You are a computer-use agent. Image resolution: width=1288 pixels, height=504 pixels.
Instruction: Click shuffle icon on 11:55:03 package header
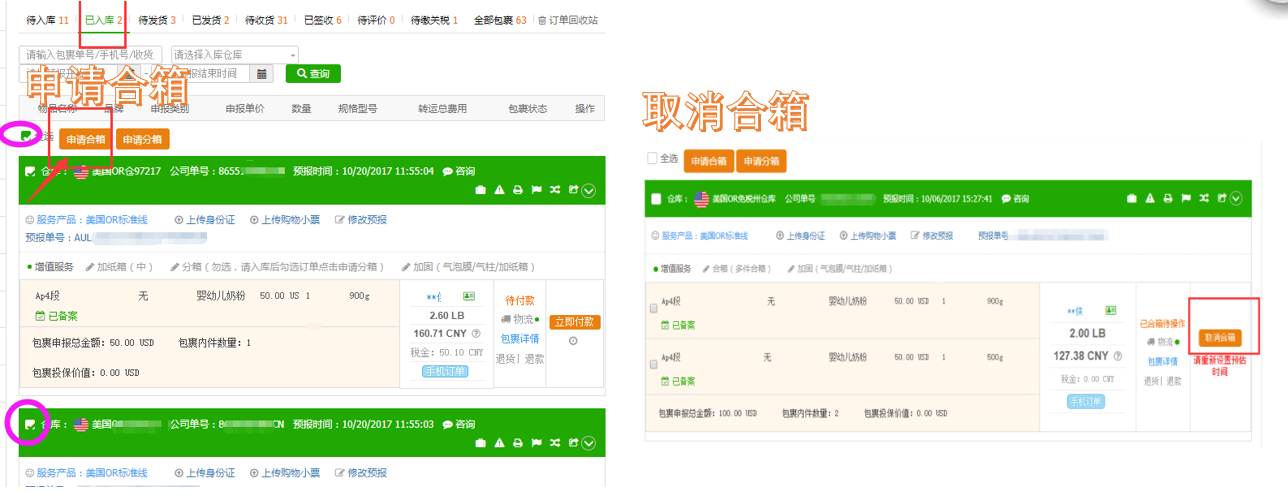[554, 443]
